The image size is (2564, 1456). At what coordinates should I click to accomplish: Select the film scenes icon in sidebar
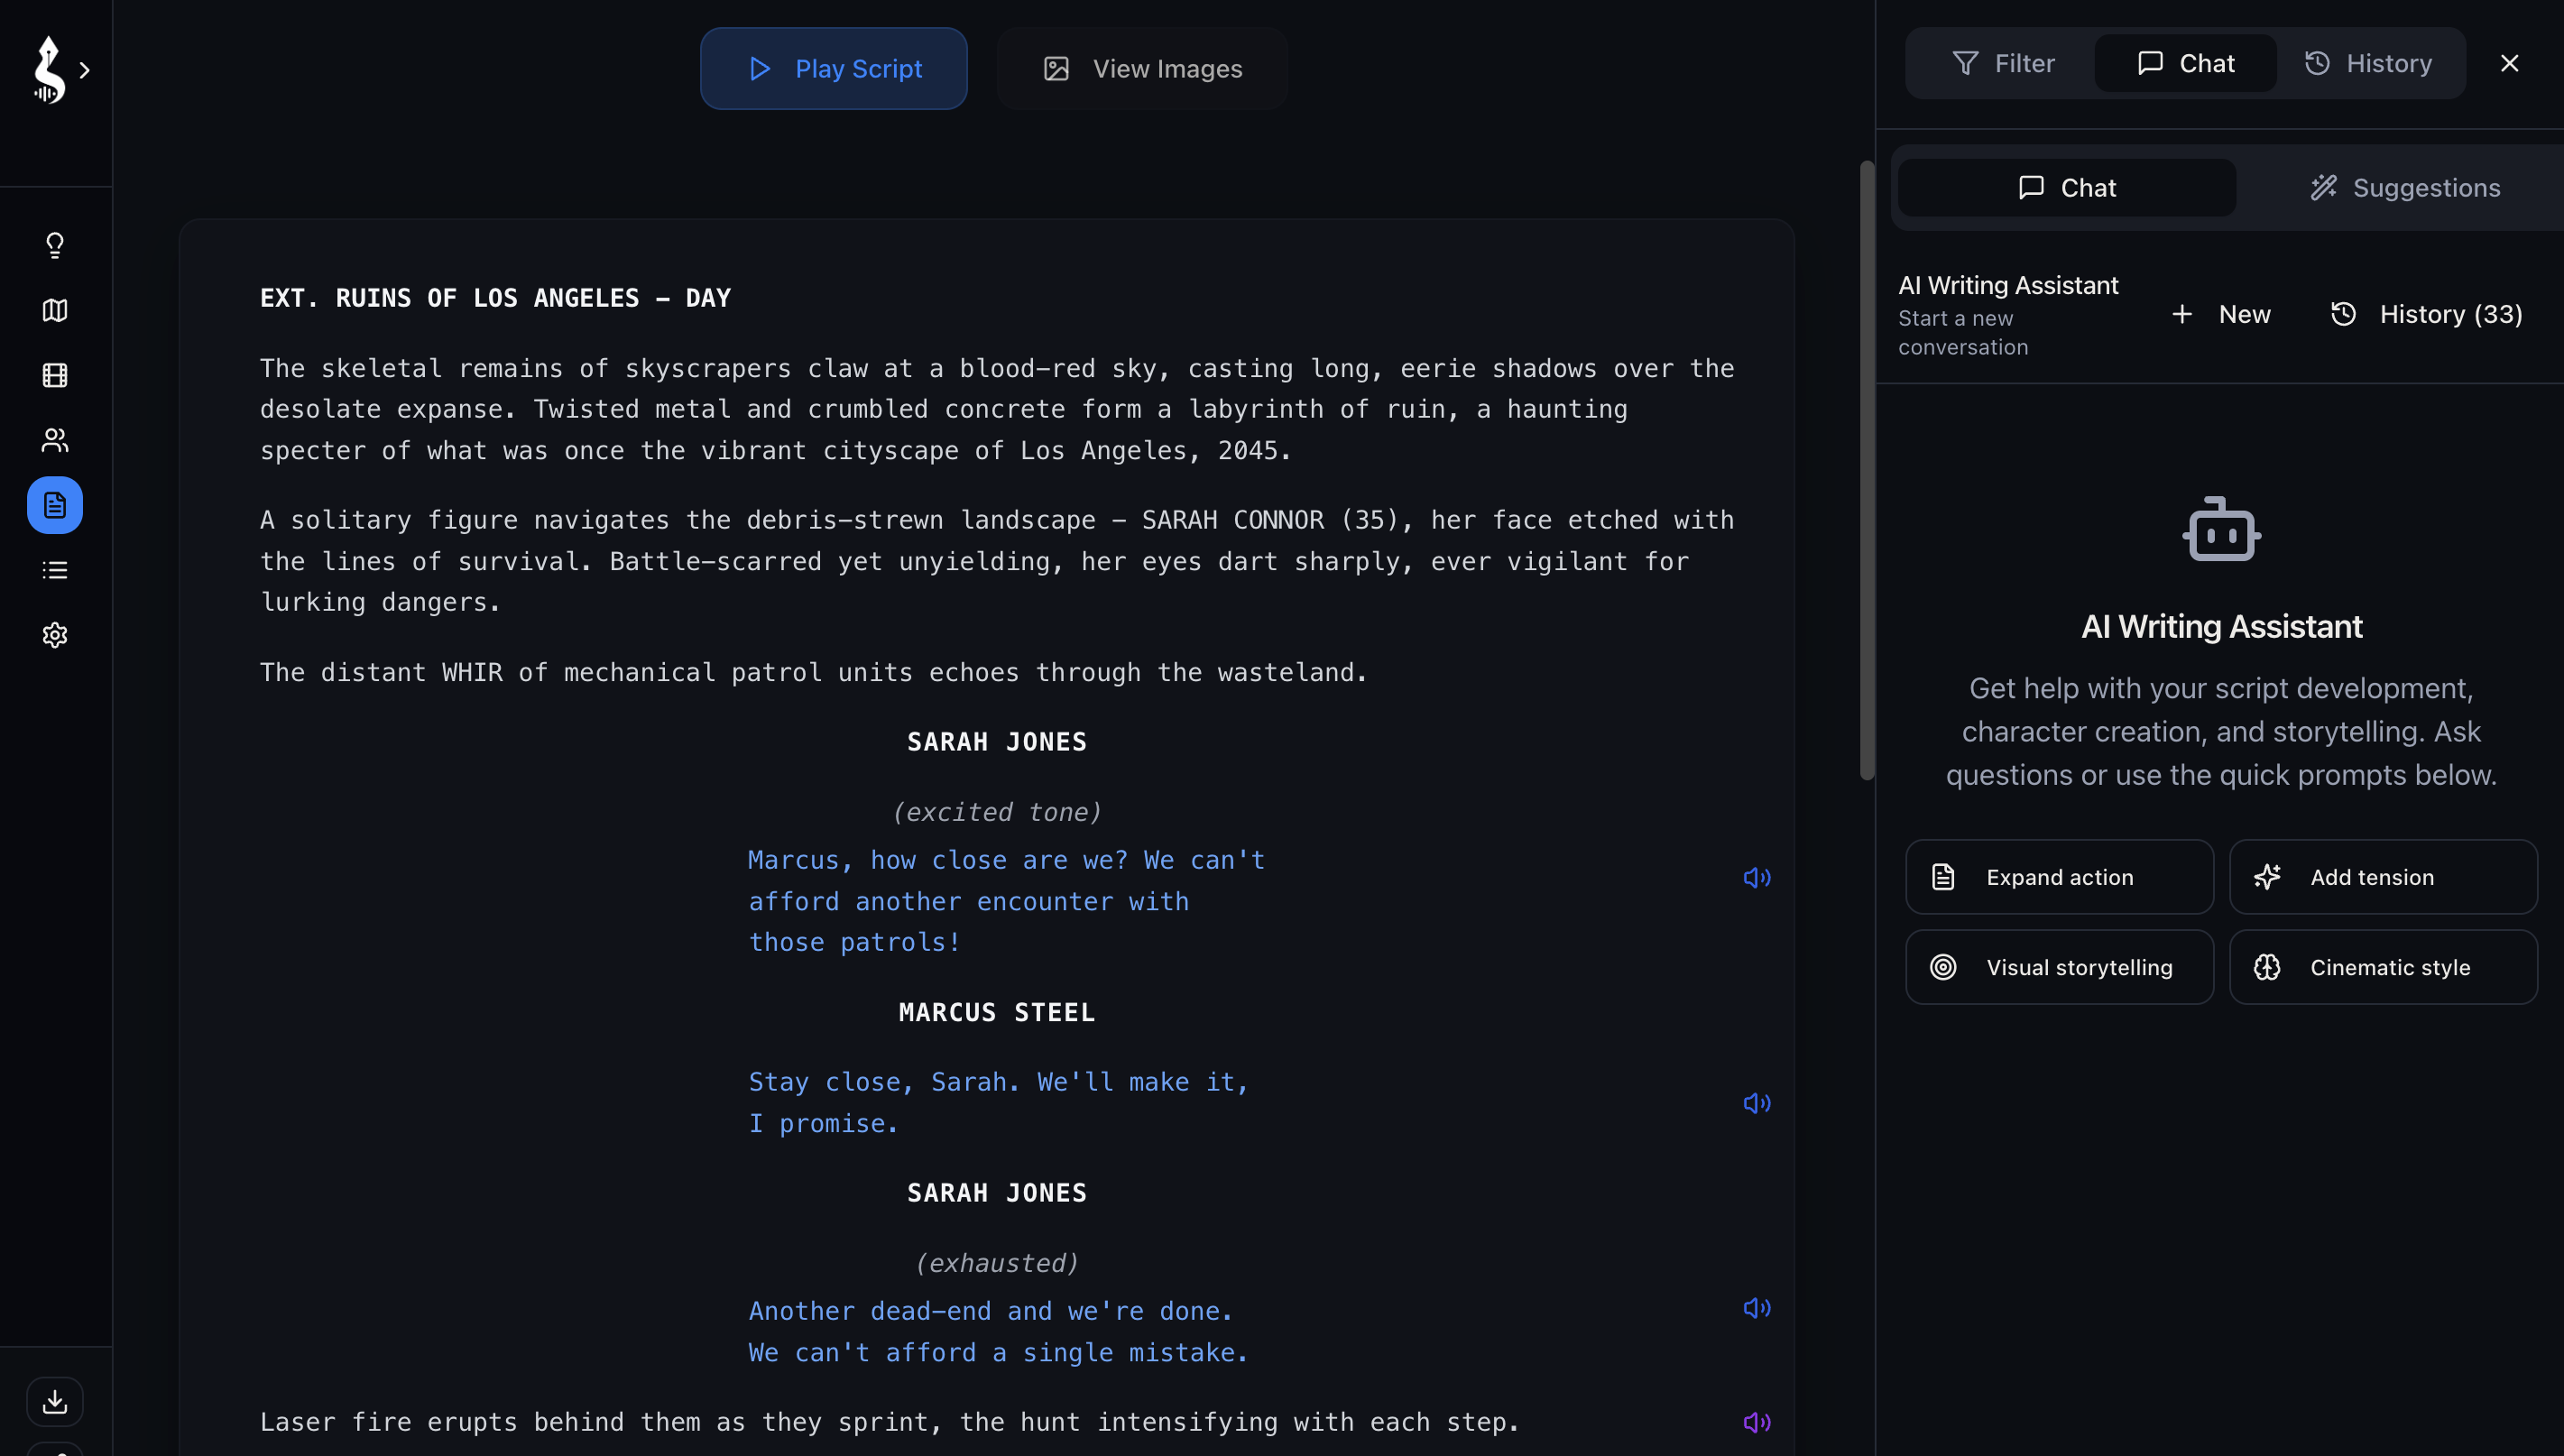tap(55, 375)
